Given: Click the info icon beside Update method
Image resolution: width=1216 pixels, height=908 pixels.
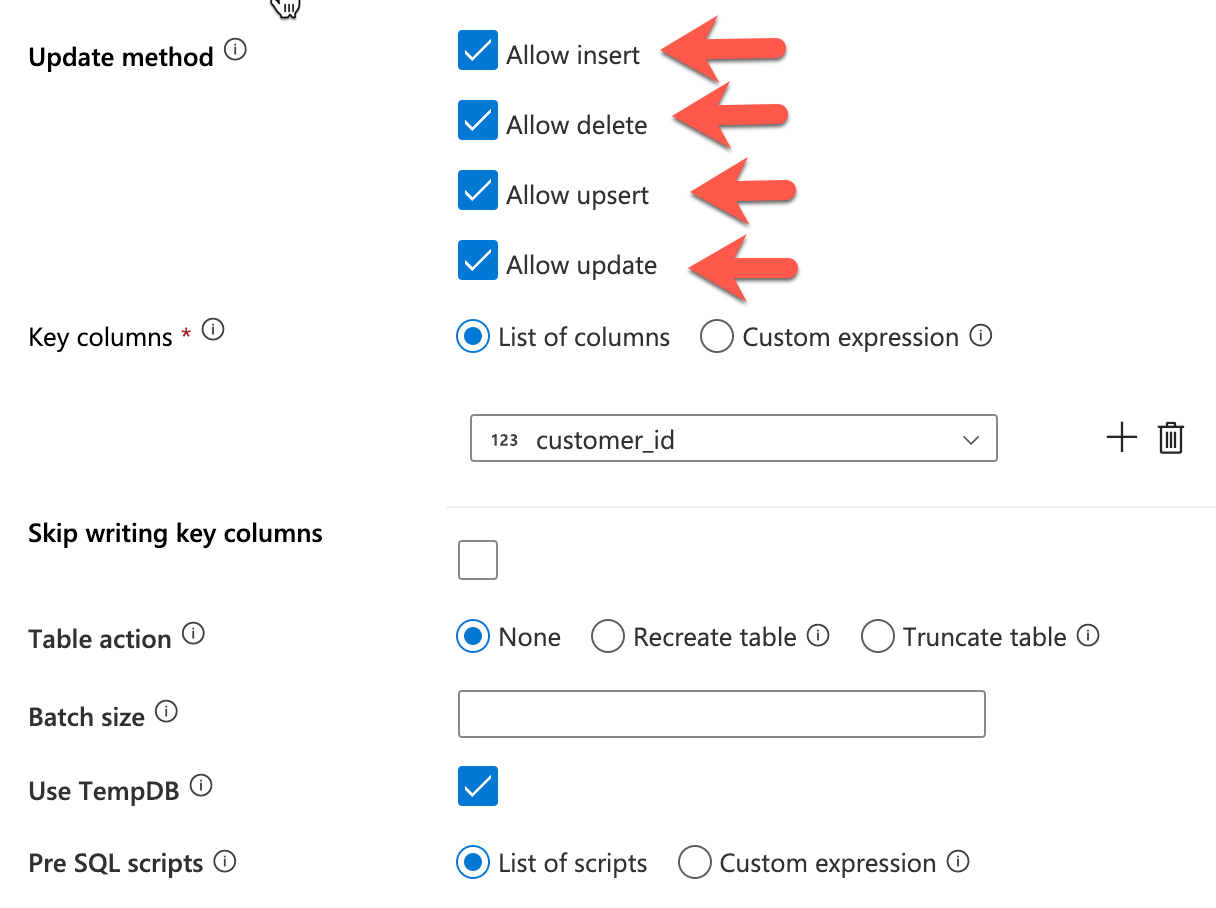Looking at the screenshot, I should 235,50.
